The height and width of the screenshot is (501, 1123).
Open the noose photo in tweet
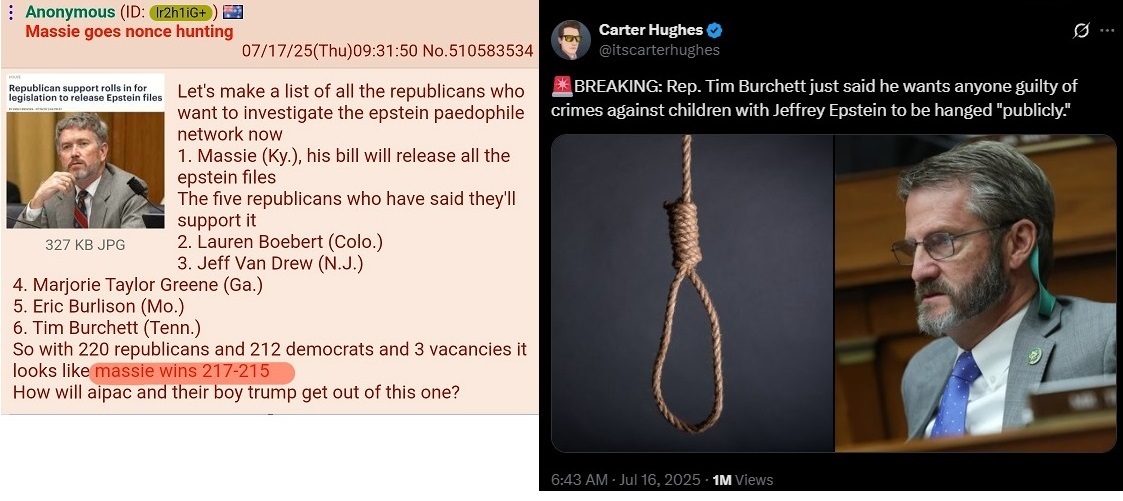[x=693, y=293]
